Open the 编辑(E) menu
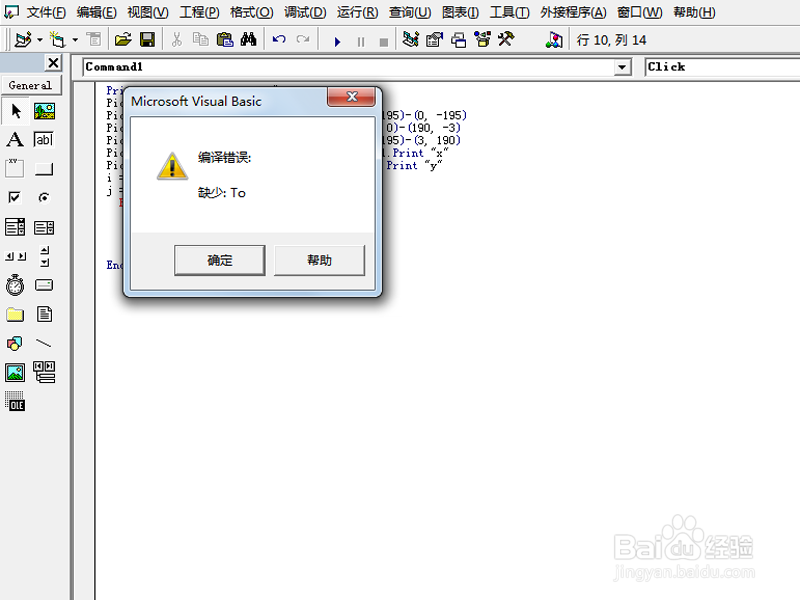 [x=96, y=12]
